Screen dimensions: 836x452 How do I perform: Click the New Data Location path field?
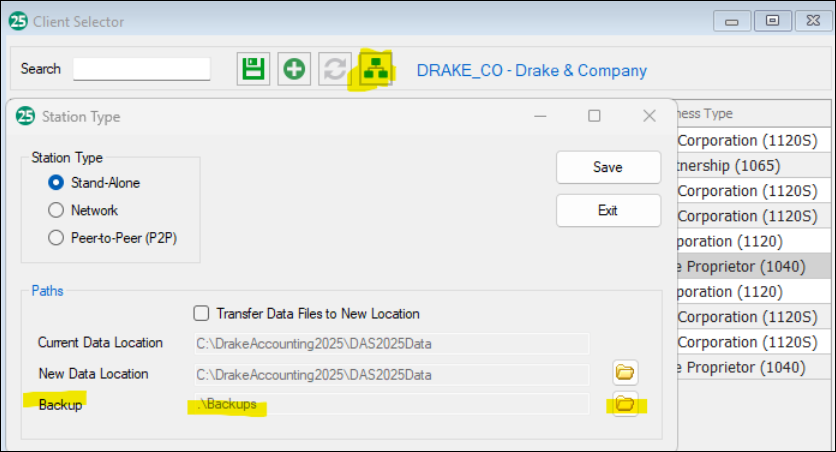point(392,375)
